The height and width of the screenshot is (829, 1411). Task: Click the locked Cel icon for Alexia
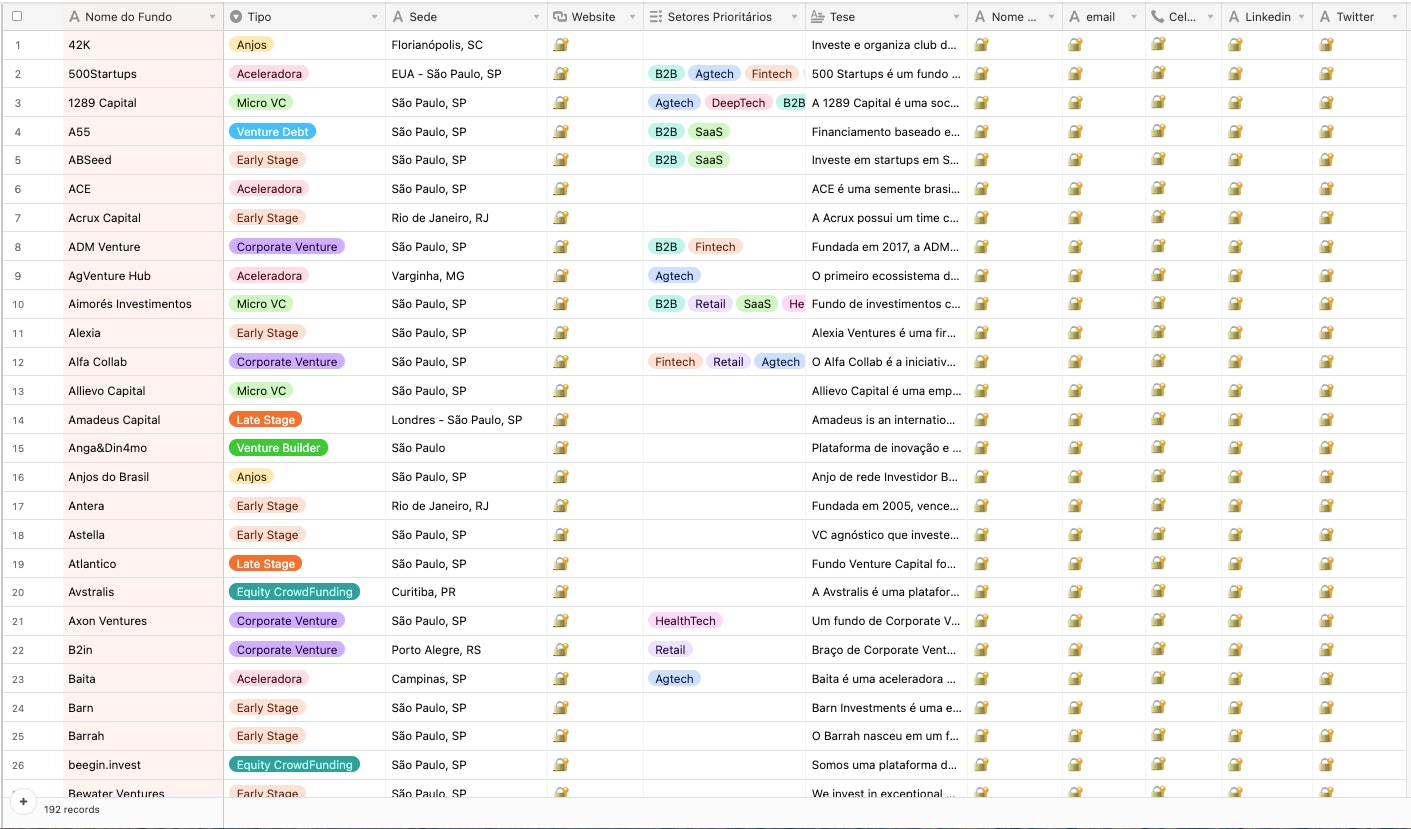tap(1158, 333)
